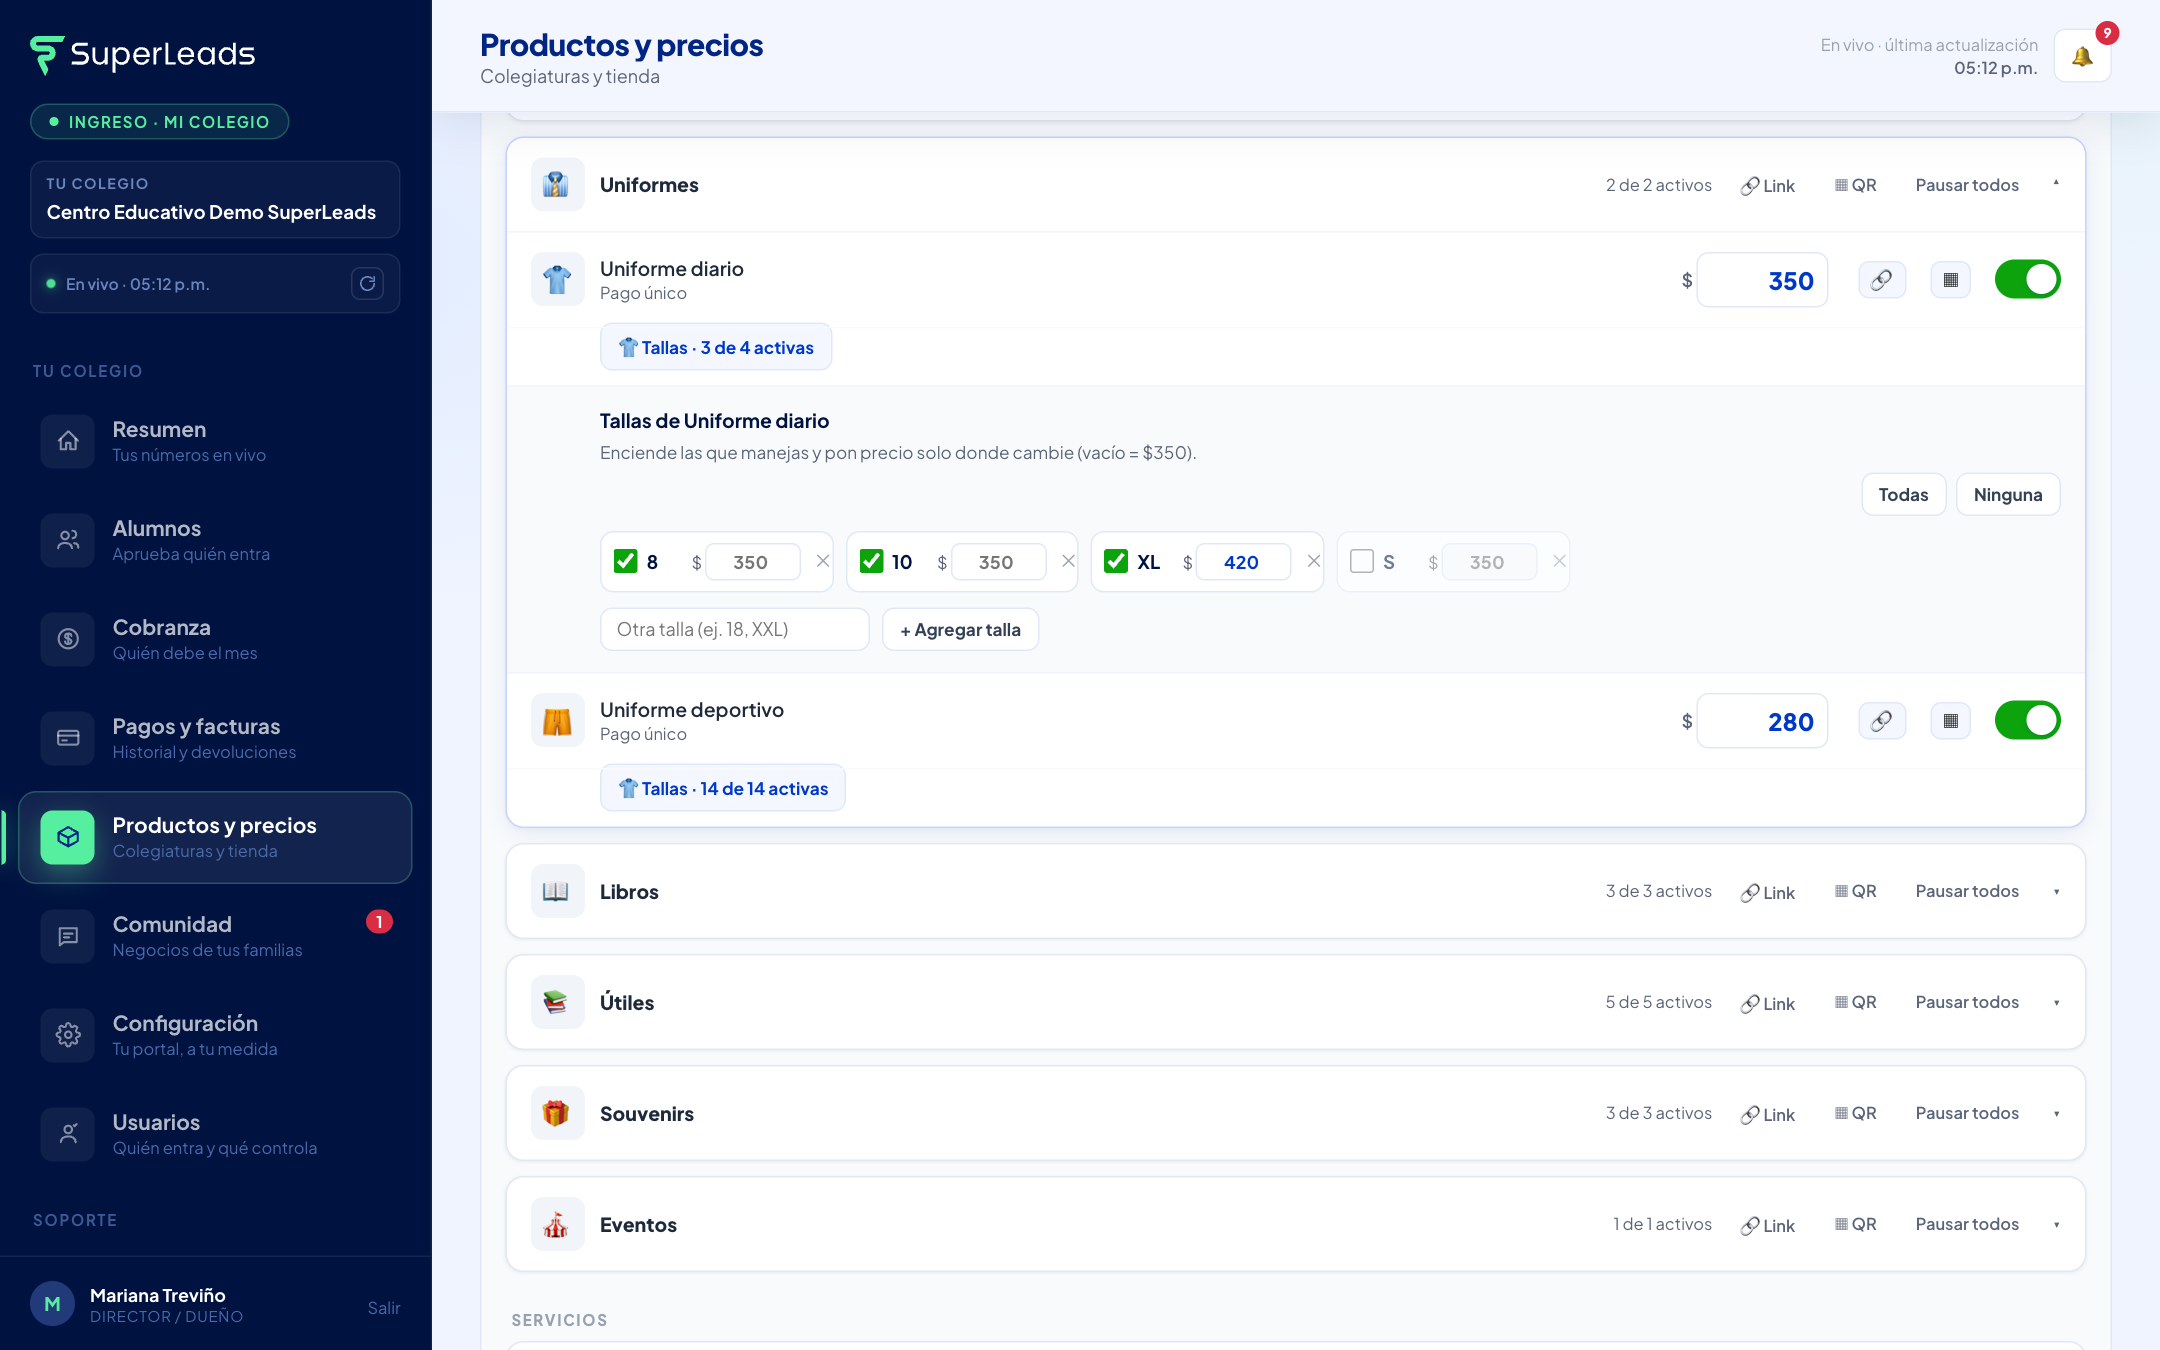Select Todas sizes button

[1903, 494]
